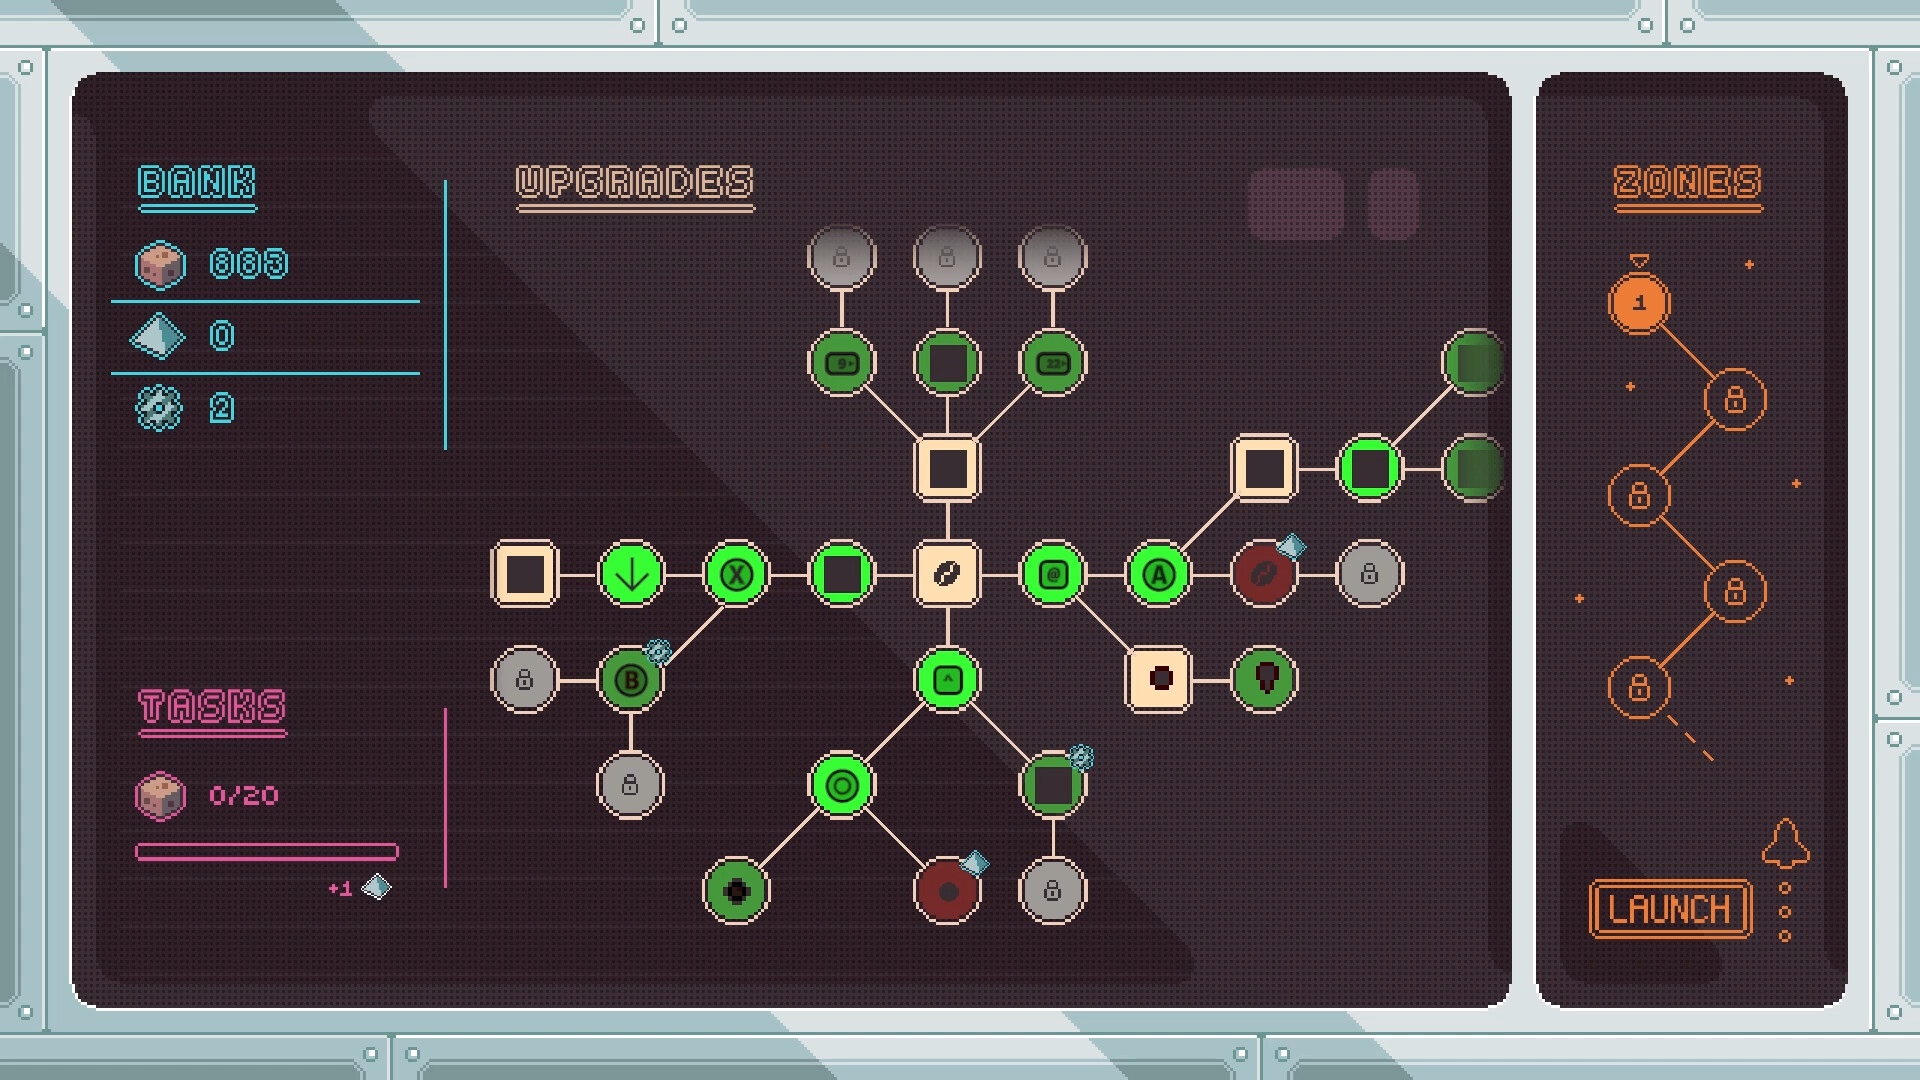Screen dimensions: 1920x1080
Task: Select the red bean upgrade with diamond badge
Action: pos(1263,574)
